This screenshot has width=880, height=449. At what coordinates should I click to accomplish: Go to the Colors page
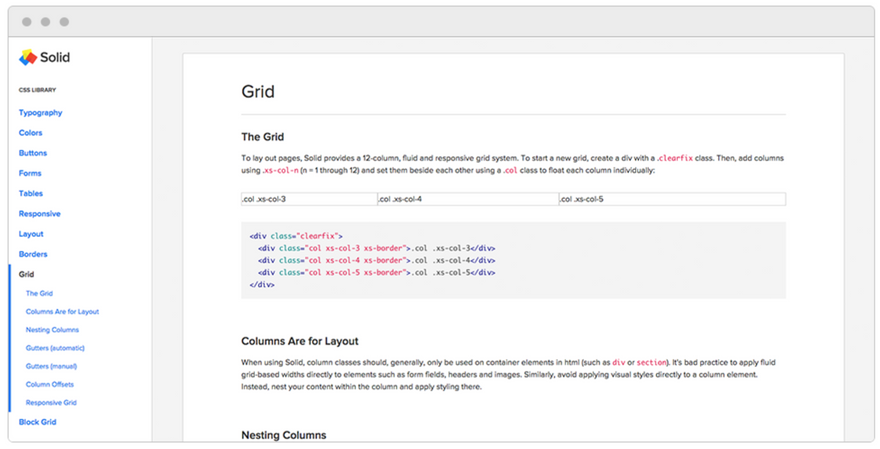coord(30,133)
